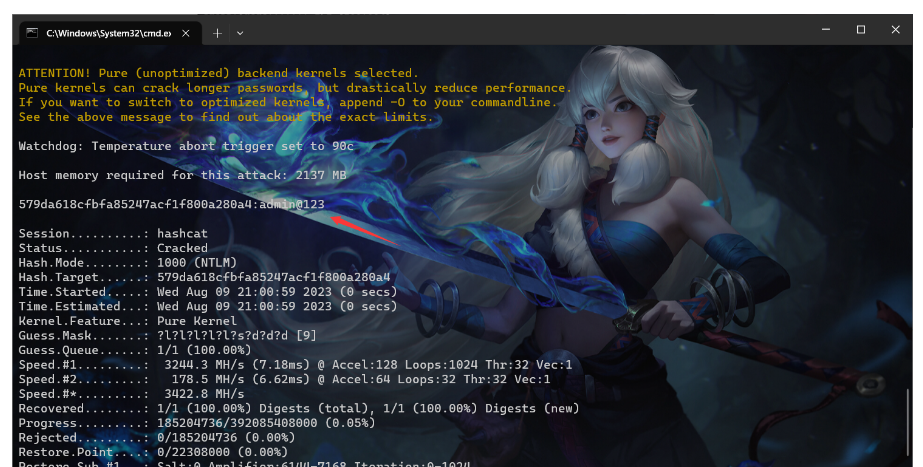This screenshot has height=467, width=923.
Task: Click the Speed.#2 178.5 MH/s line
Action: click(x=284, y=380)
